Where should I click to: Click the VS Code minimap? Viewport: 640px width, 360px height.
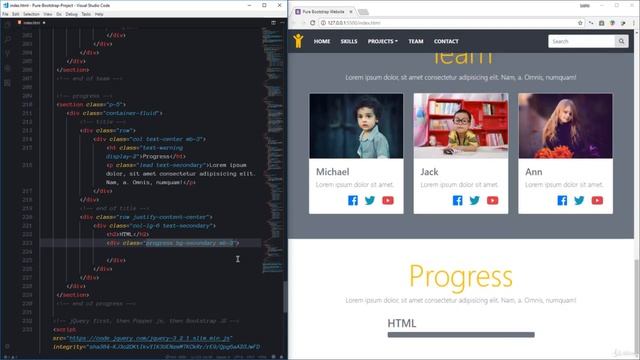point(272,151)
